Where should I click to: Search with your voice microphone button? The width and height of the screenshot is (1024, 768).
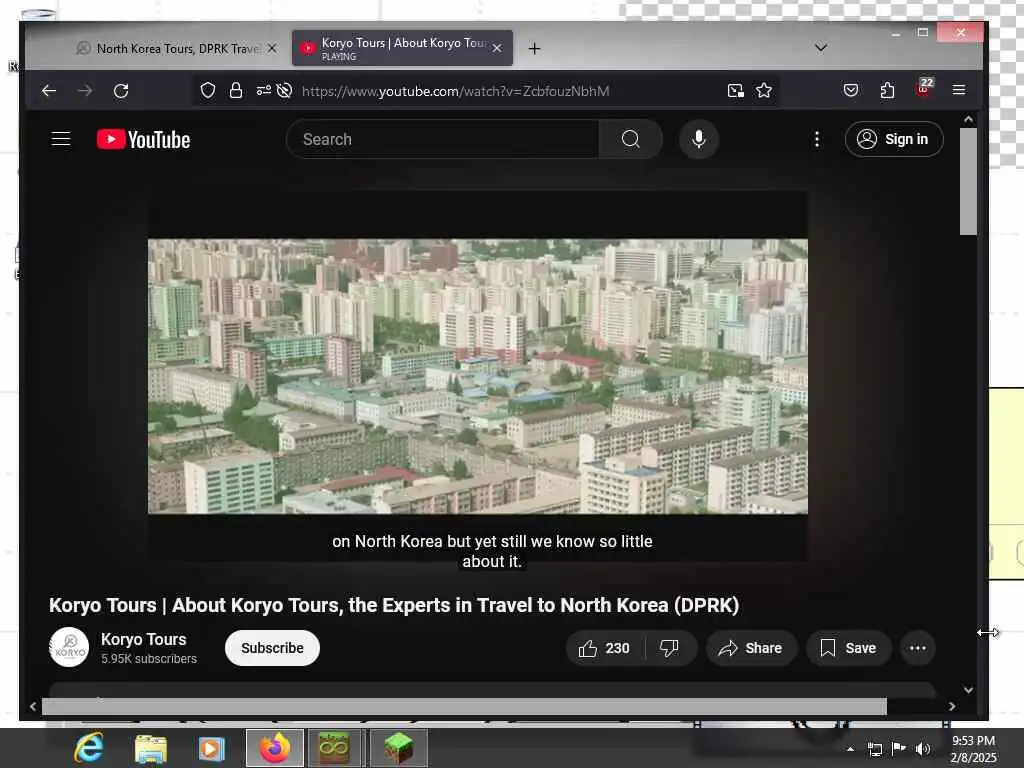[x=699, y=139]
